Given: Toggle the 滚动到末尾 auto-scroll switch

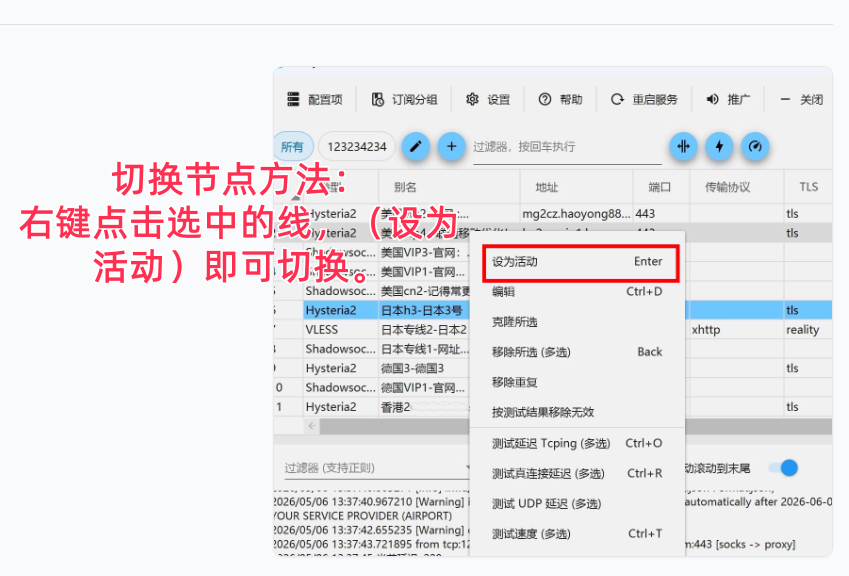Looking at the screenshot, I should coord(783,468).
